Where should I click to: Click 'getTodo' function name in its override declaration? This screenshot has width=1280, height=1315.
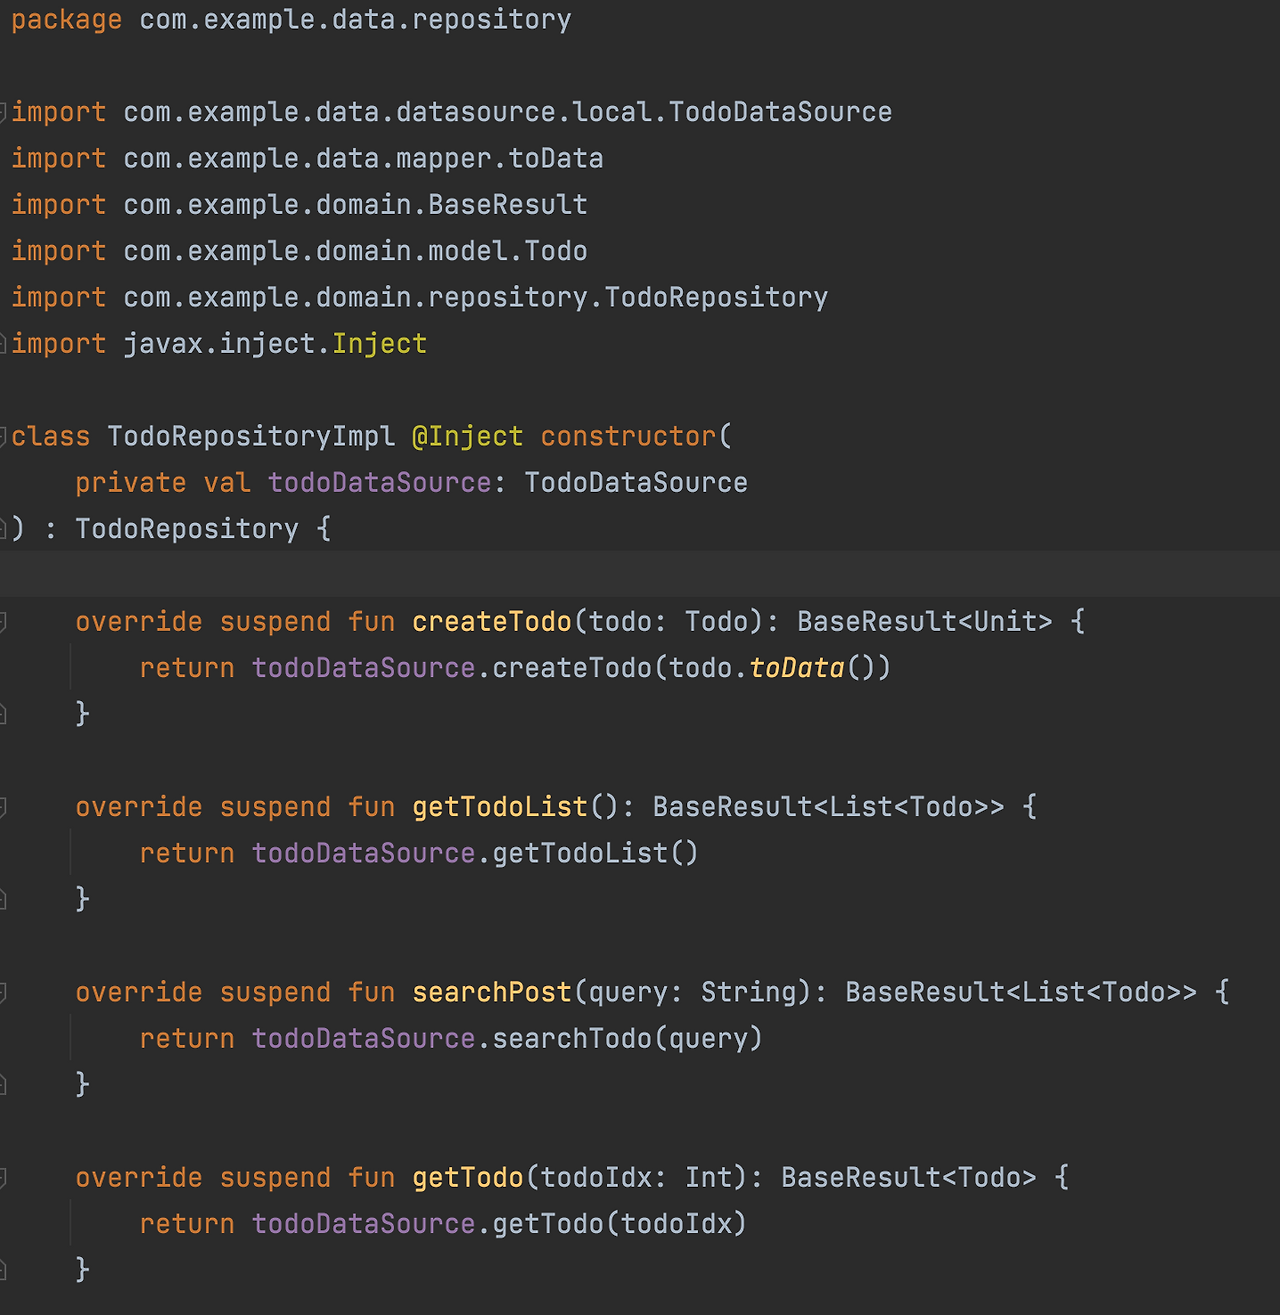[468, 1177]
